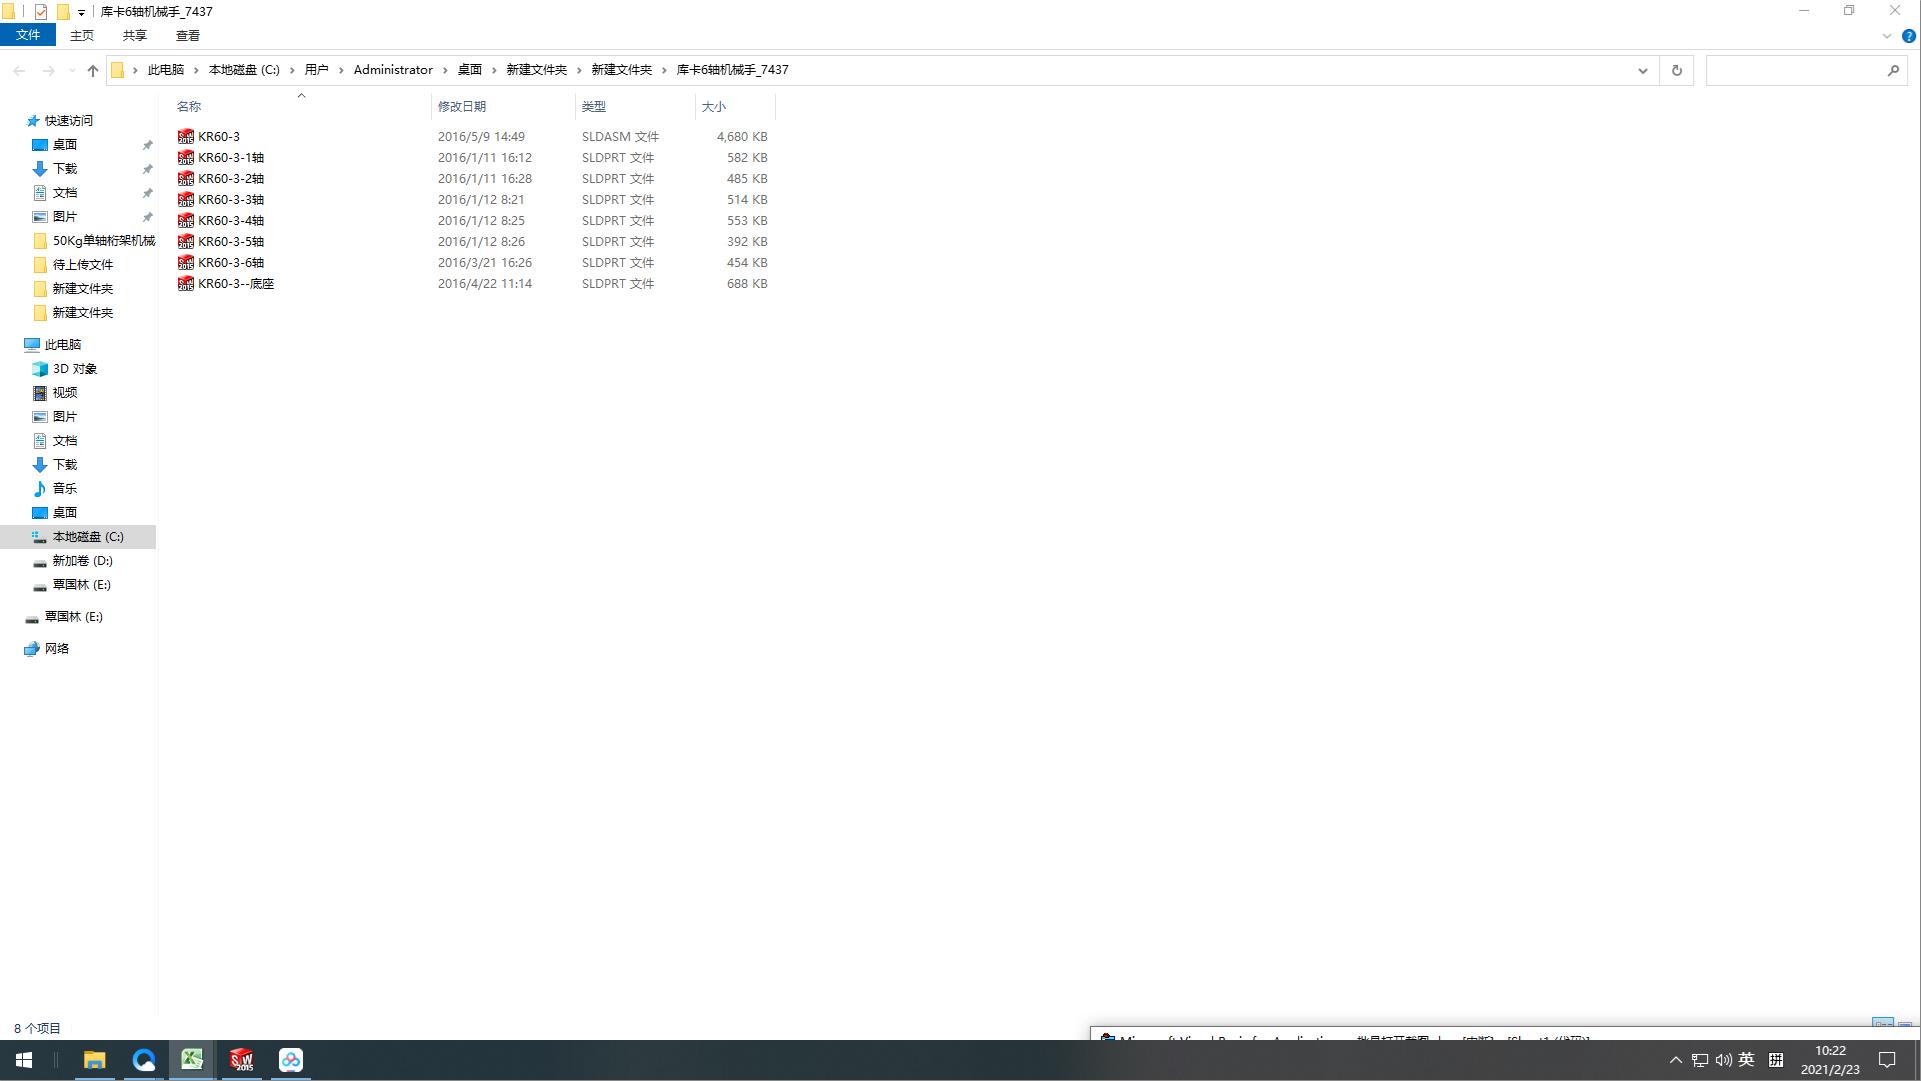Sort files by 修改日期 column header
1921x1081 pixels.
(462, 106)
